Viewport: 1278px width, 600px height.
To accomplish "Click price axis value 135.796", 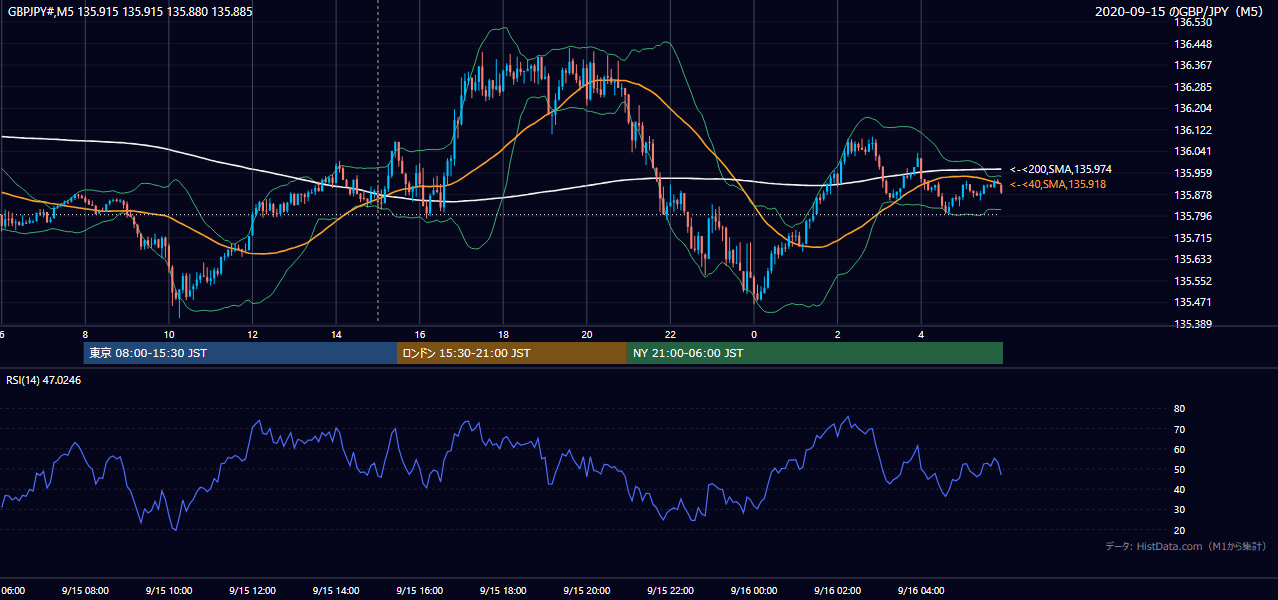I will 1192,216.
